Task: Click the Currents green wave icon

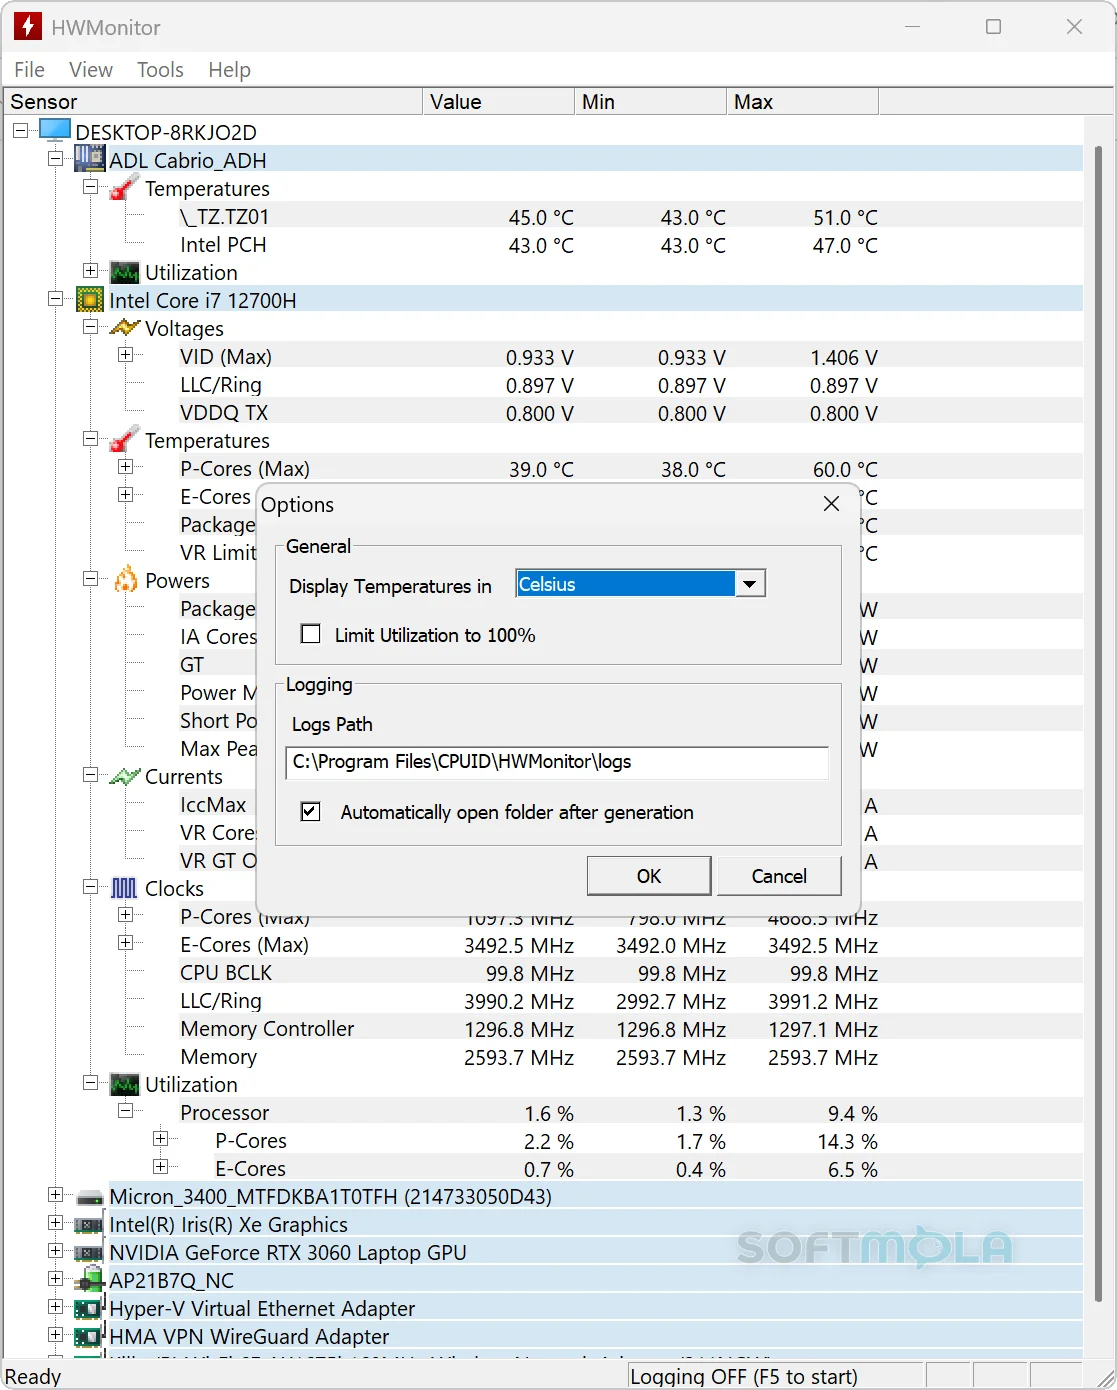Action: click(124, 776)
